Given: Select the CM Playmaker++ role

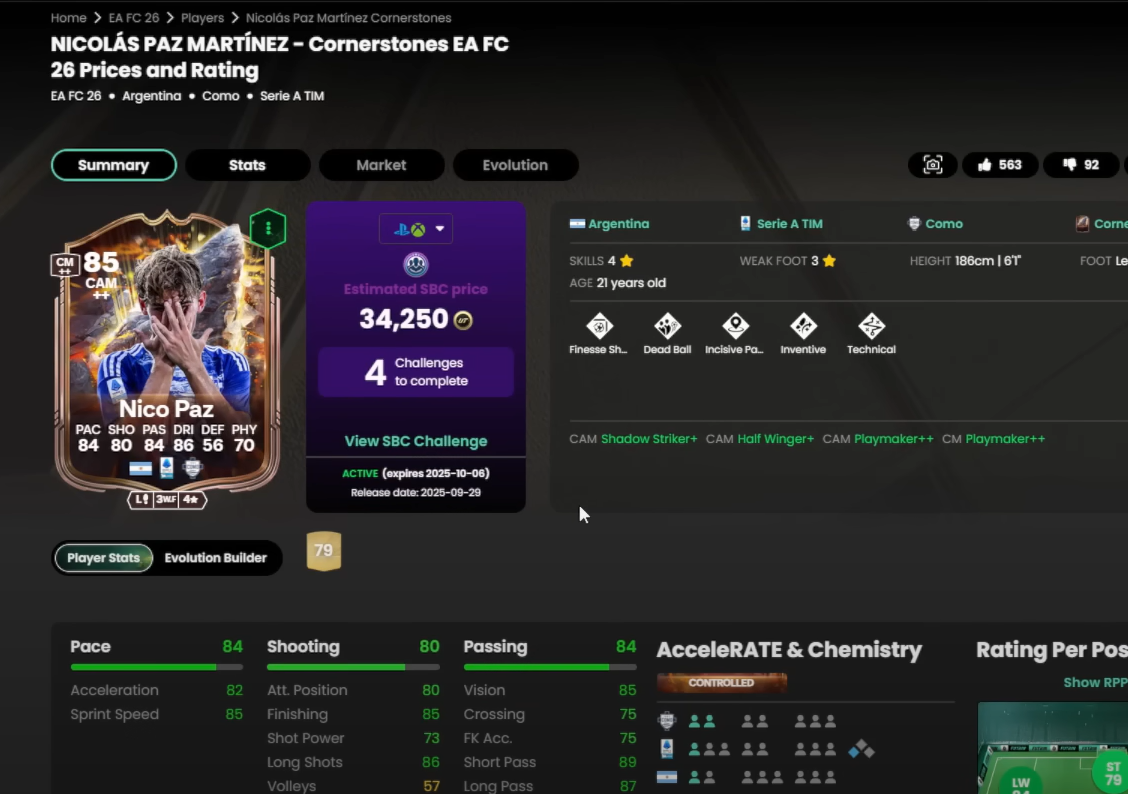Looking at the screenshot, I should click(993, 439).
